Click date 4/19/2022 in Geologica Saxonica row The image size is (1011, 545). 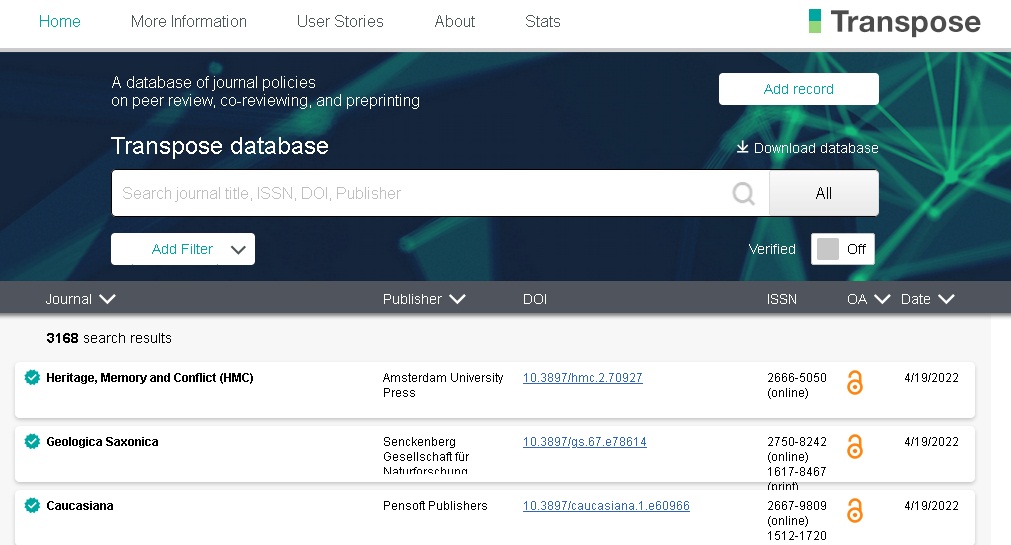point(931,441)
